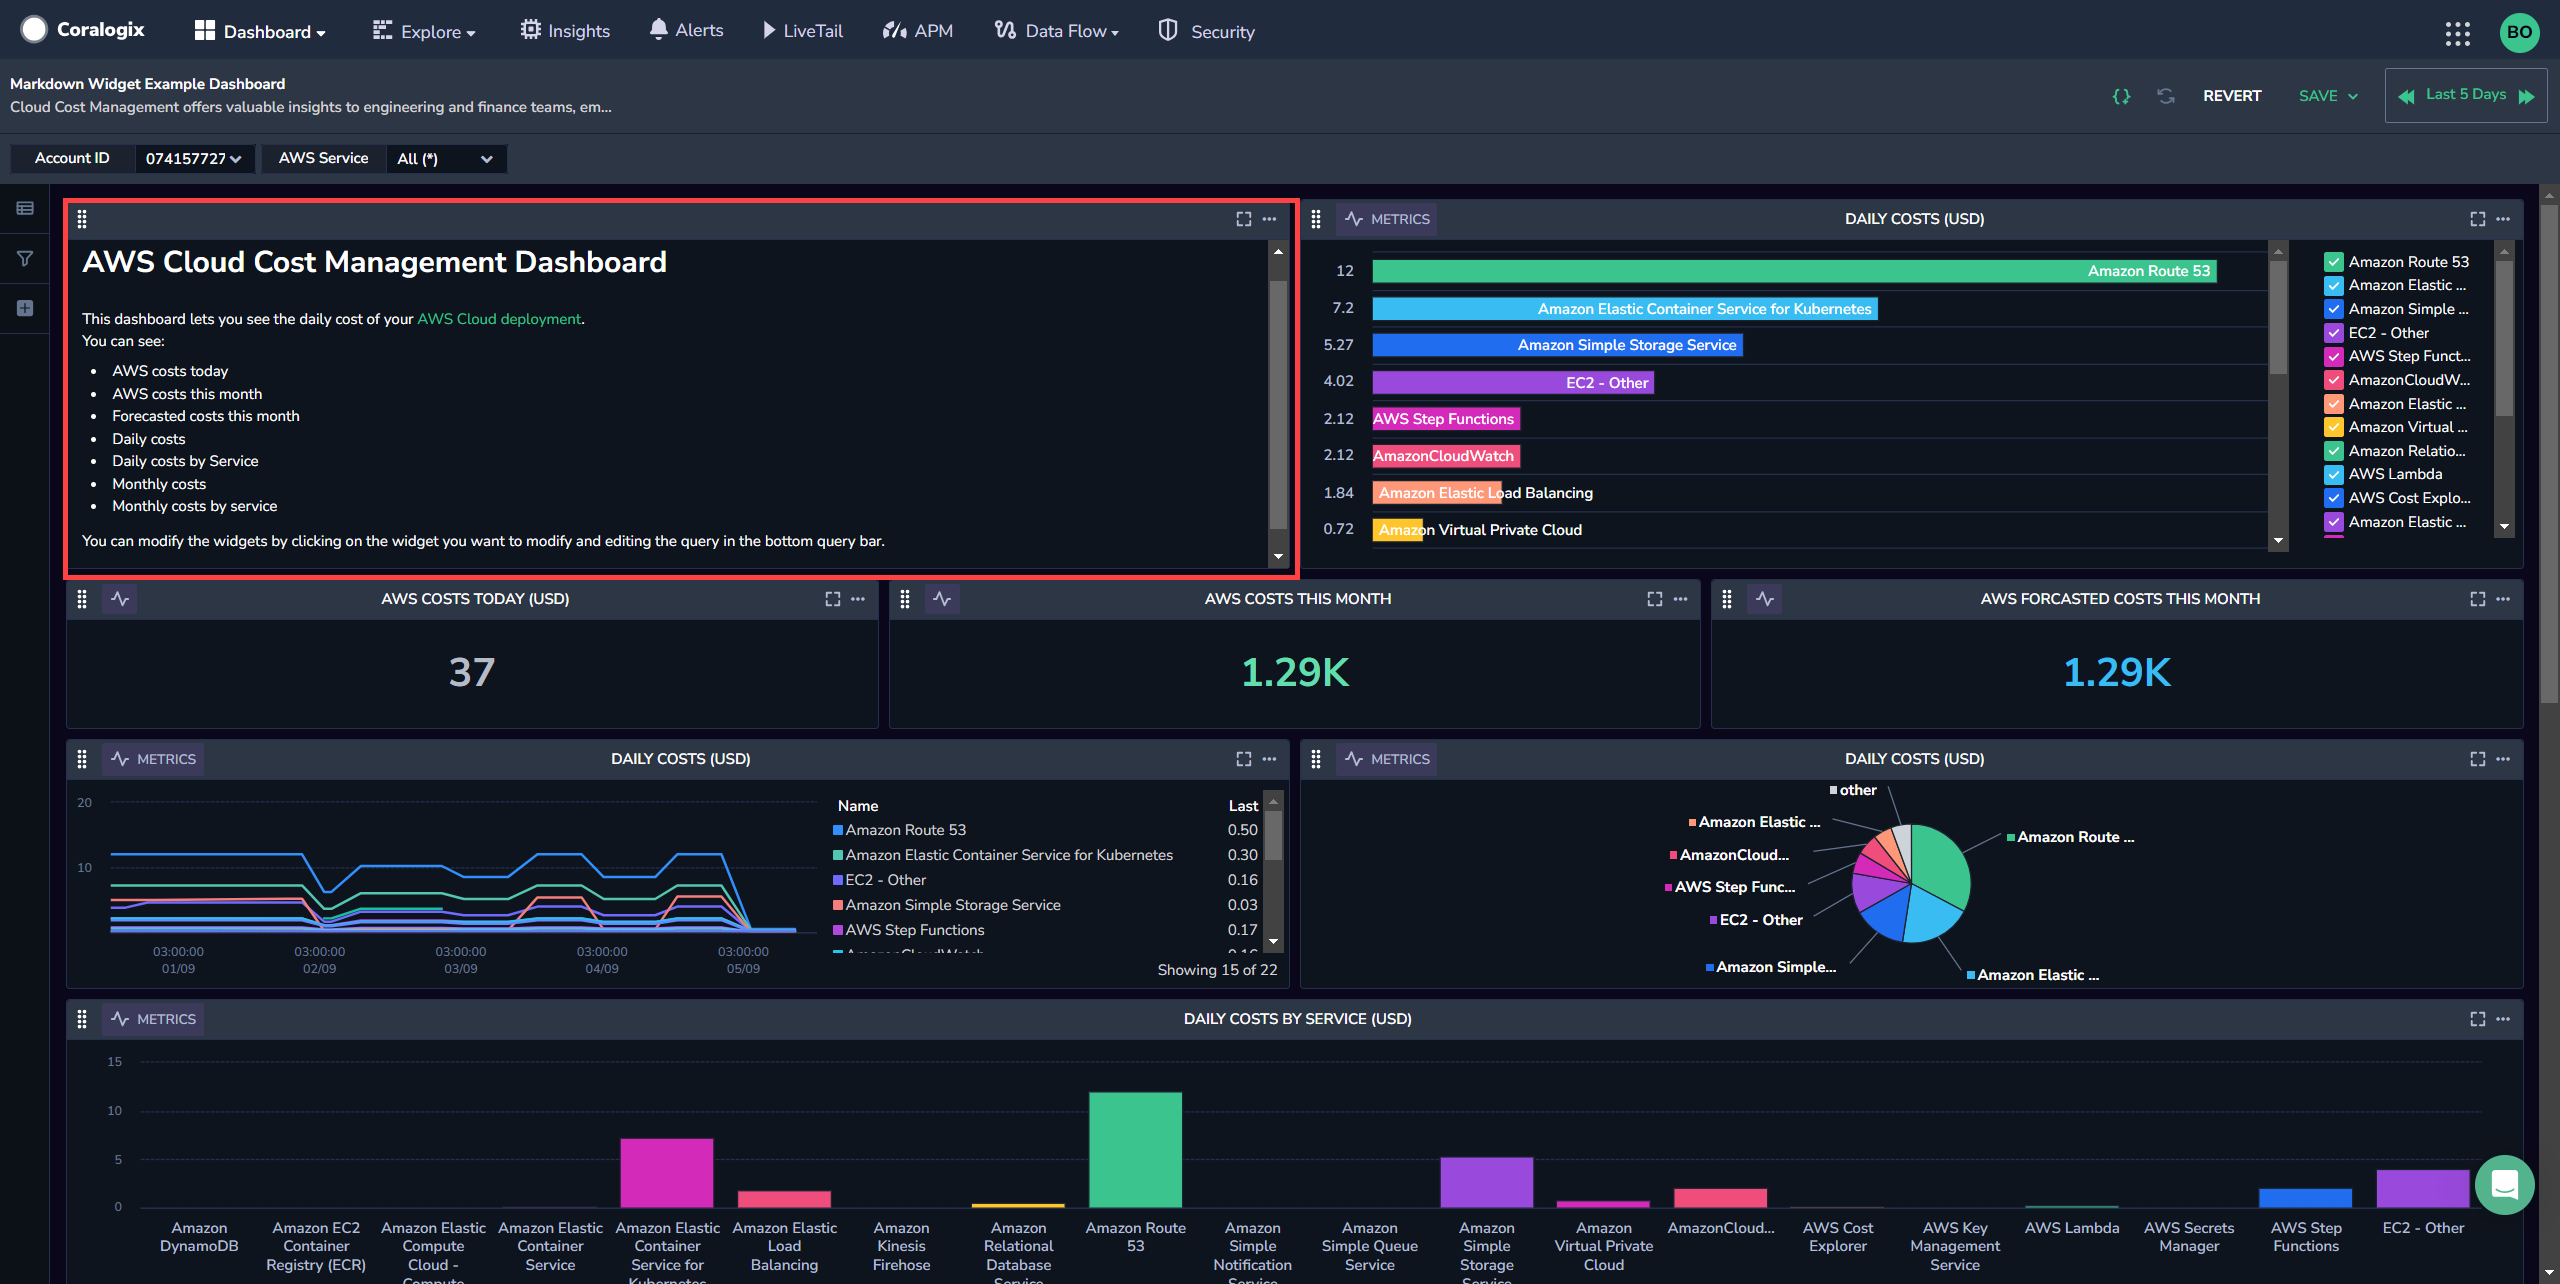Viewport: 2560px width, 1284px height.
Task: Click the Amazon Route 53 column bar
Action: tap(1135, 1149)
